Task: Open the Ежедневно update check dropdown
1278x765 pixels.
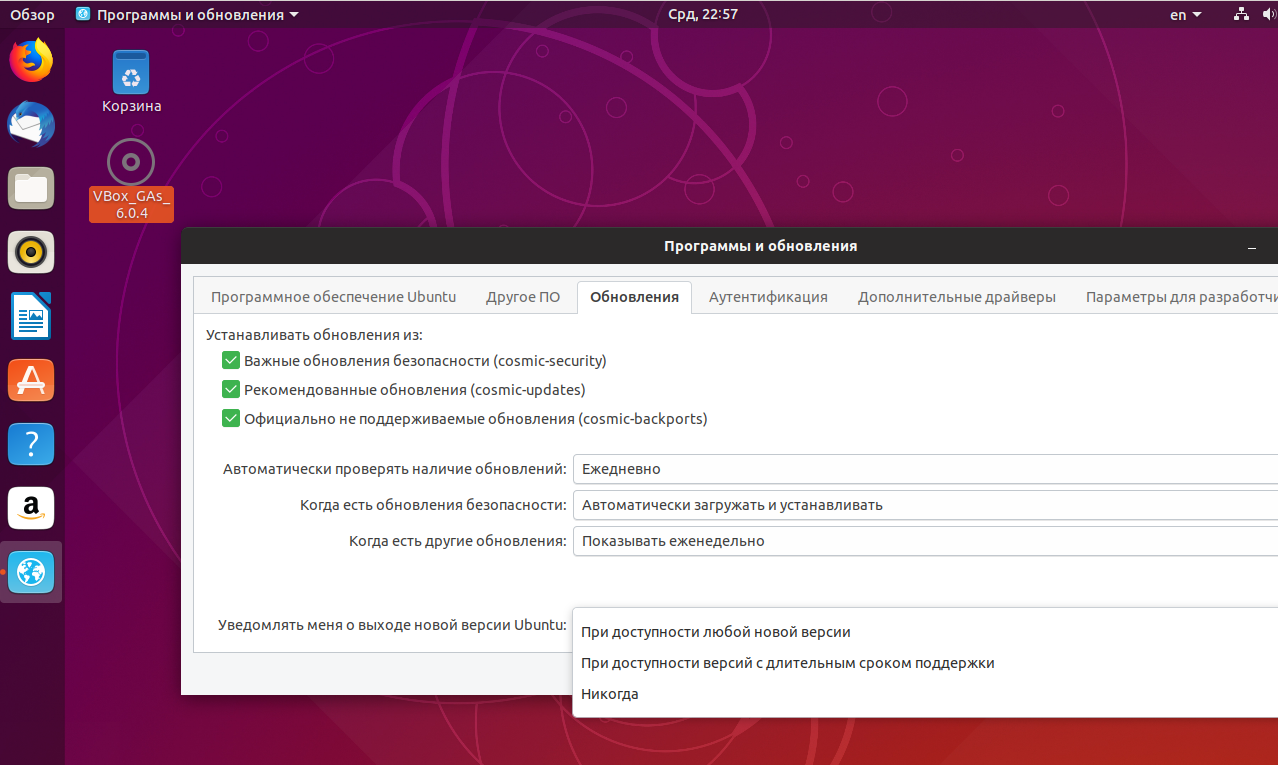Action: 925,468
